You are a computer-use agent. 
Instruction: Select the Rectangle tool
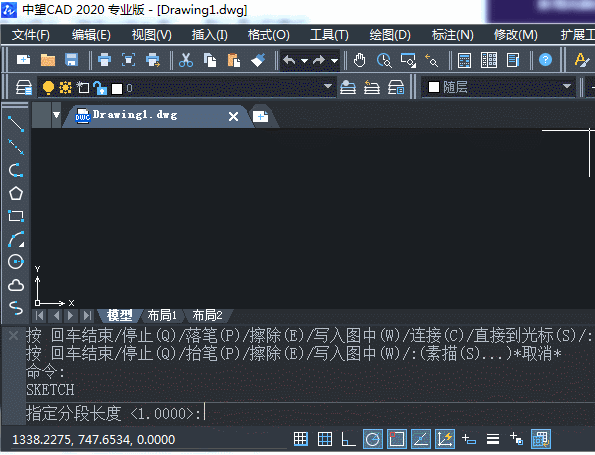[16, 216]
